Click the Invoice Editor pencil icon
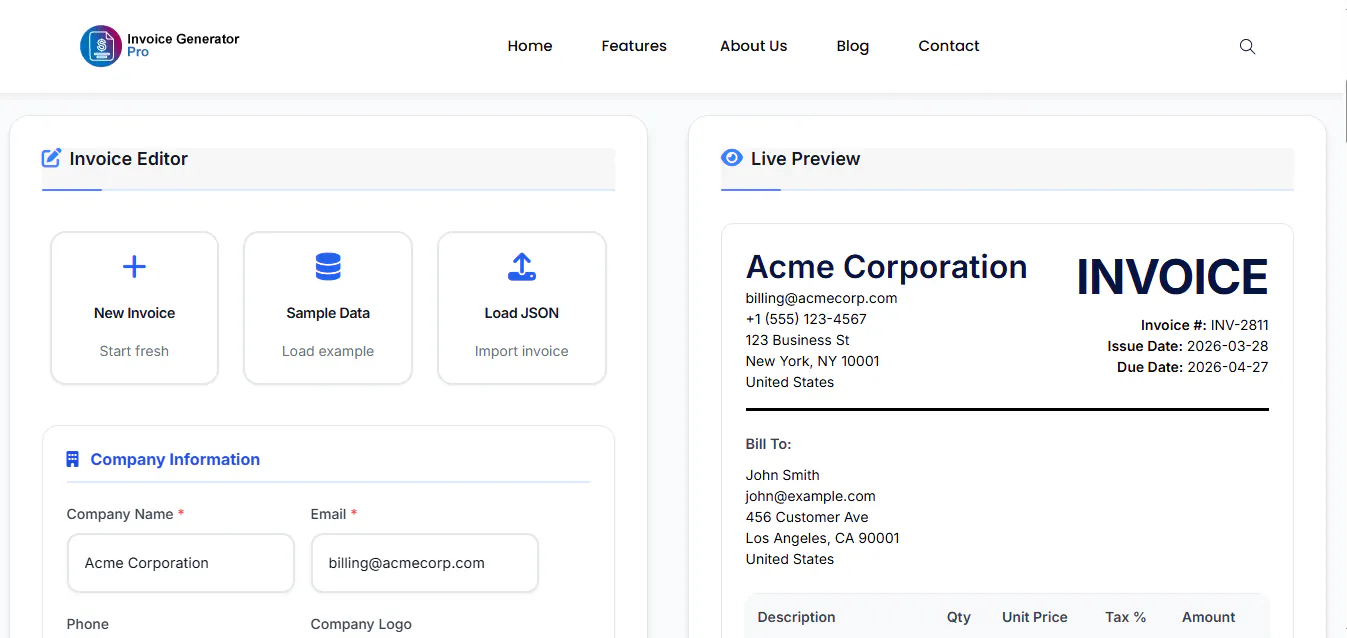The width and height of the screenshot is (1347, 638). click(x=51, y=158)
